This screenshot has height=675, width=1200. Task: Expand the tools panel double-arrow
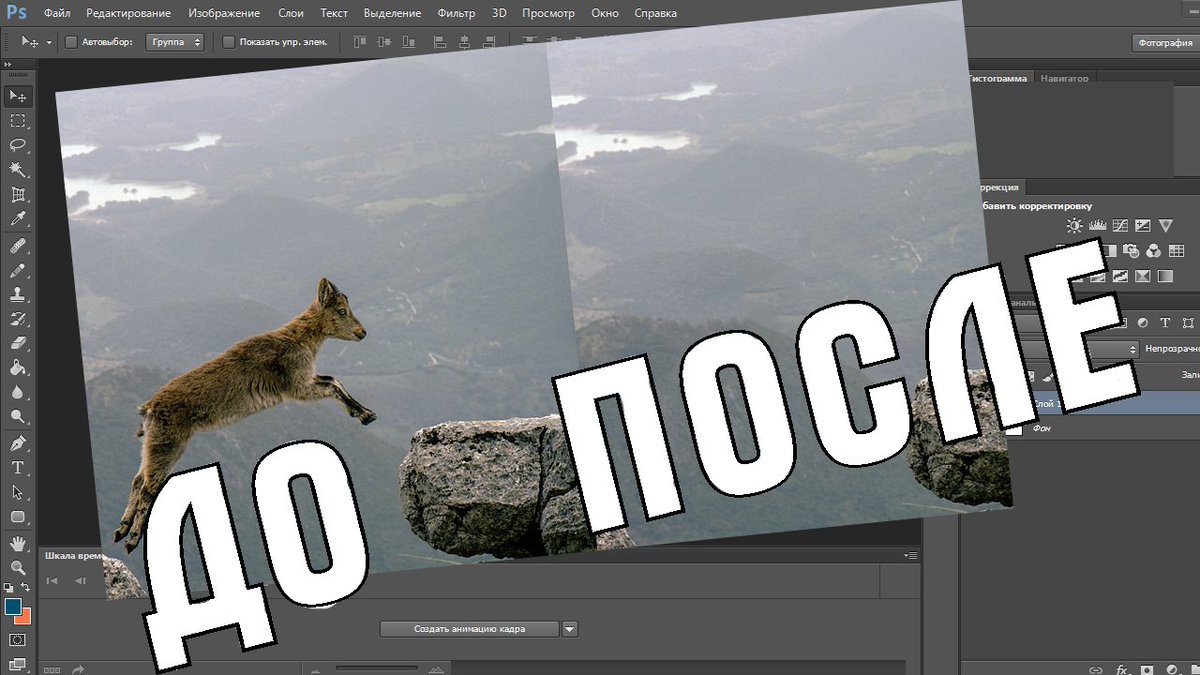coord(9,64)
